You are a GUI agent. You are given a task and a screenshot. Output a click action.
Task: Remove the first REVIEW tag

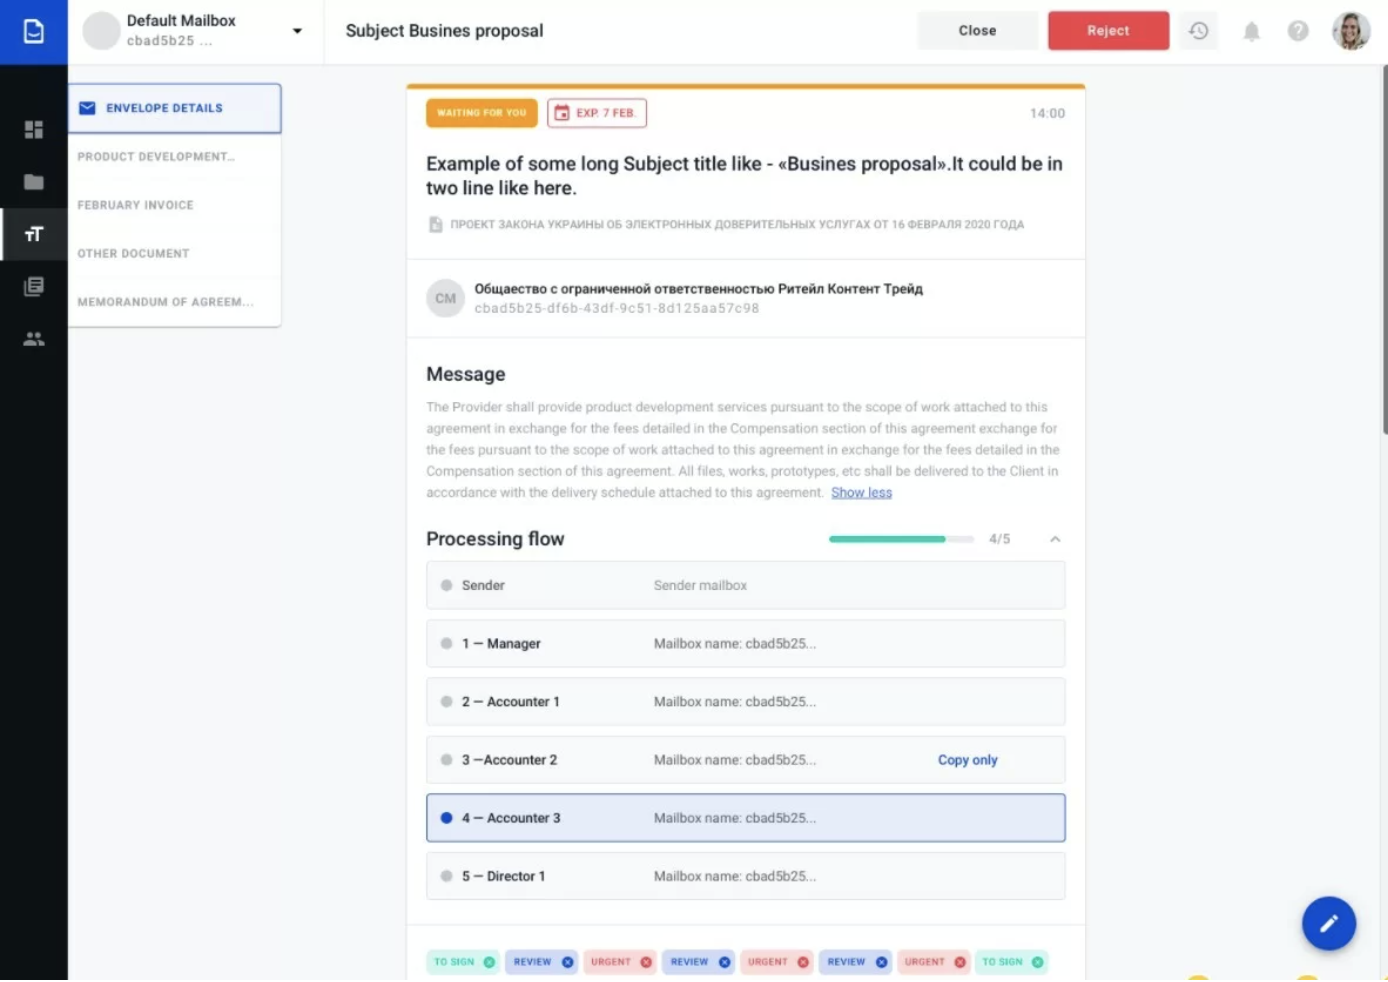pos(567,961)
